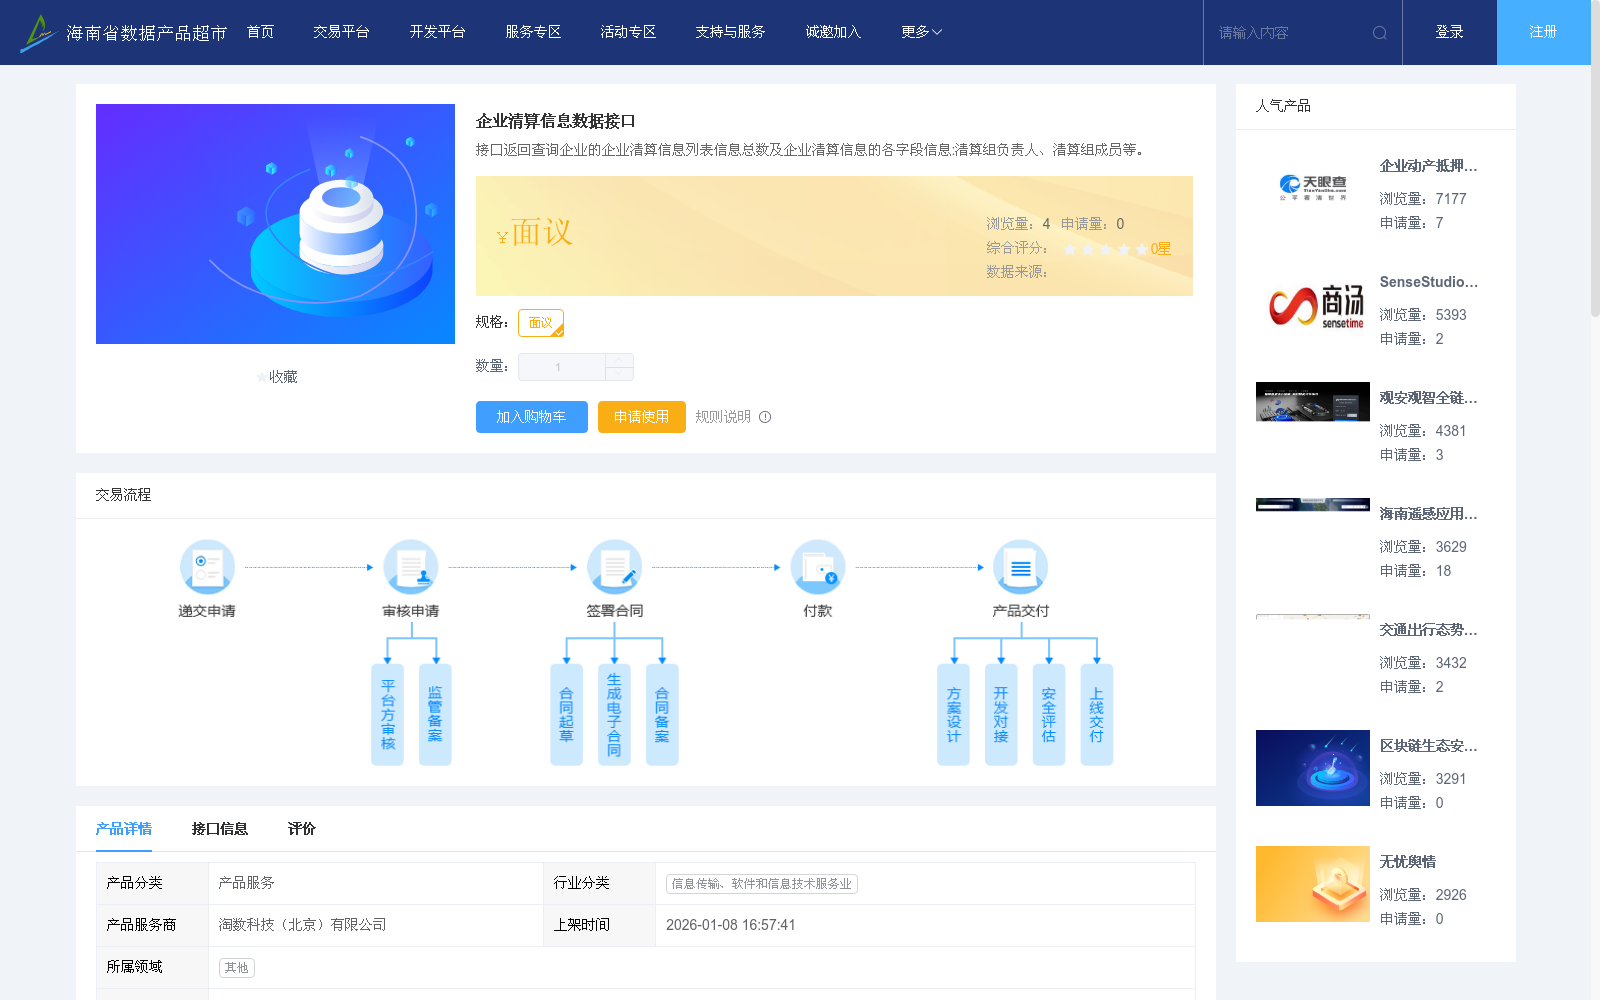Viewport: 1600px width, 1000px height.
Task: Click the 申请使用 button
Action: point(642,417)
